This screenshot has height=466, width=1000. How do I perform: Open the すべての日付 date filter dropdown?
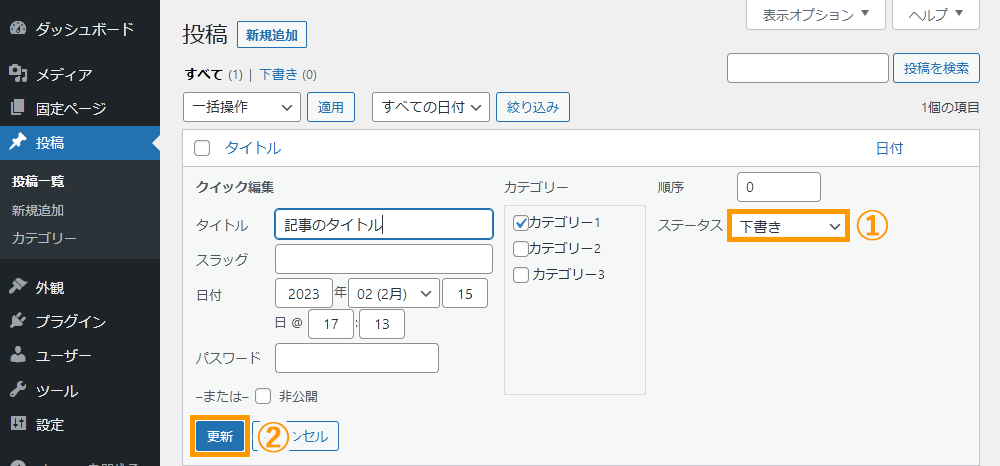point(430,107)
